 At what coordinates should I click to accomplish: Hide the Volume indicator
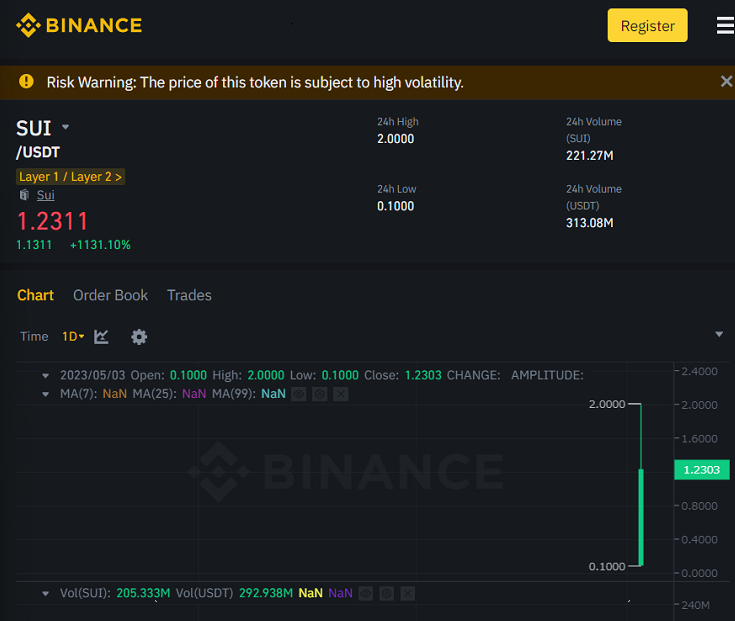(365, 593)
